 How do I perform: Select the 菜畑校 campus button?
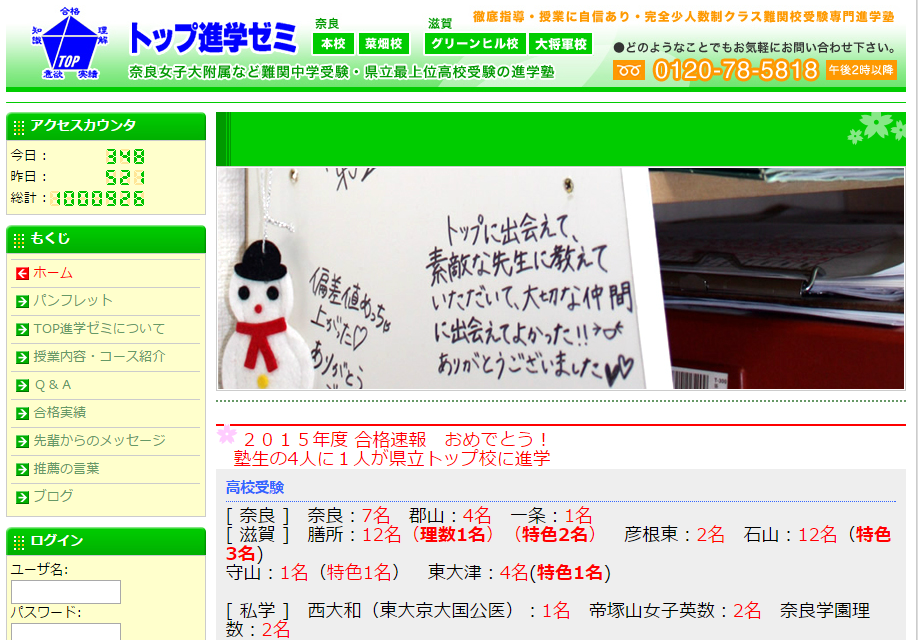click(384, 44)
